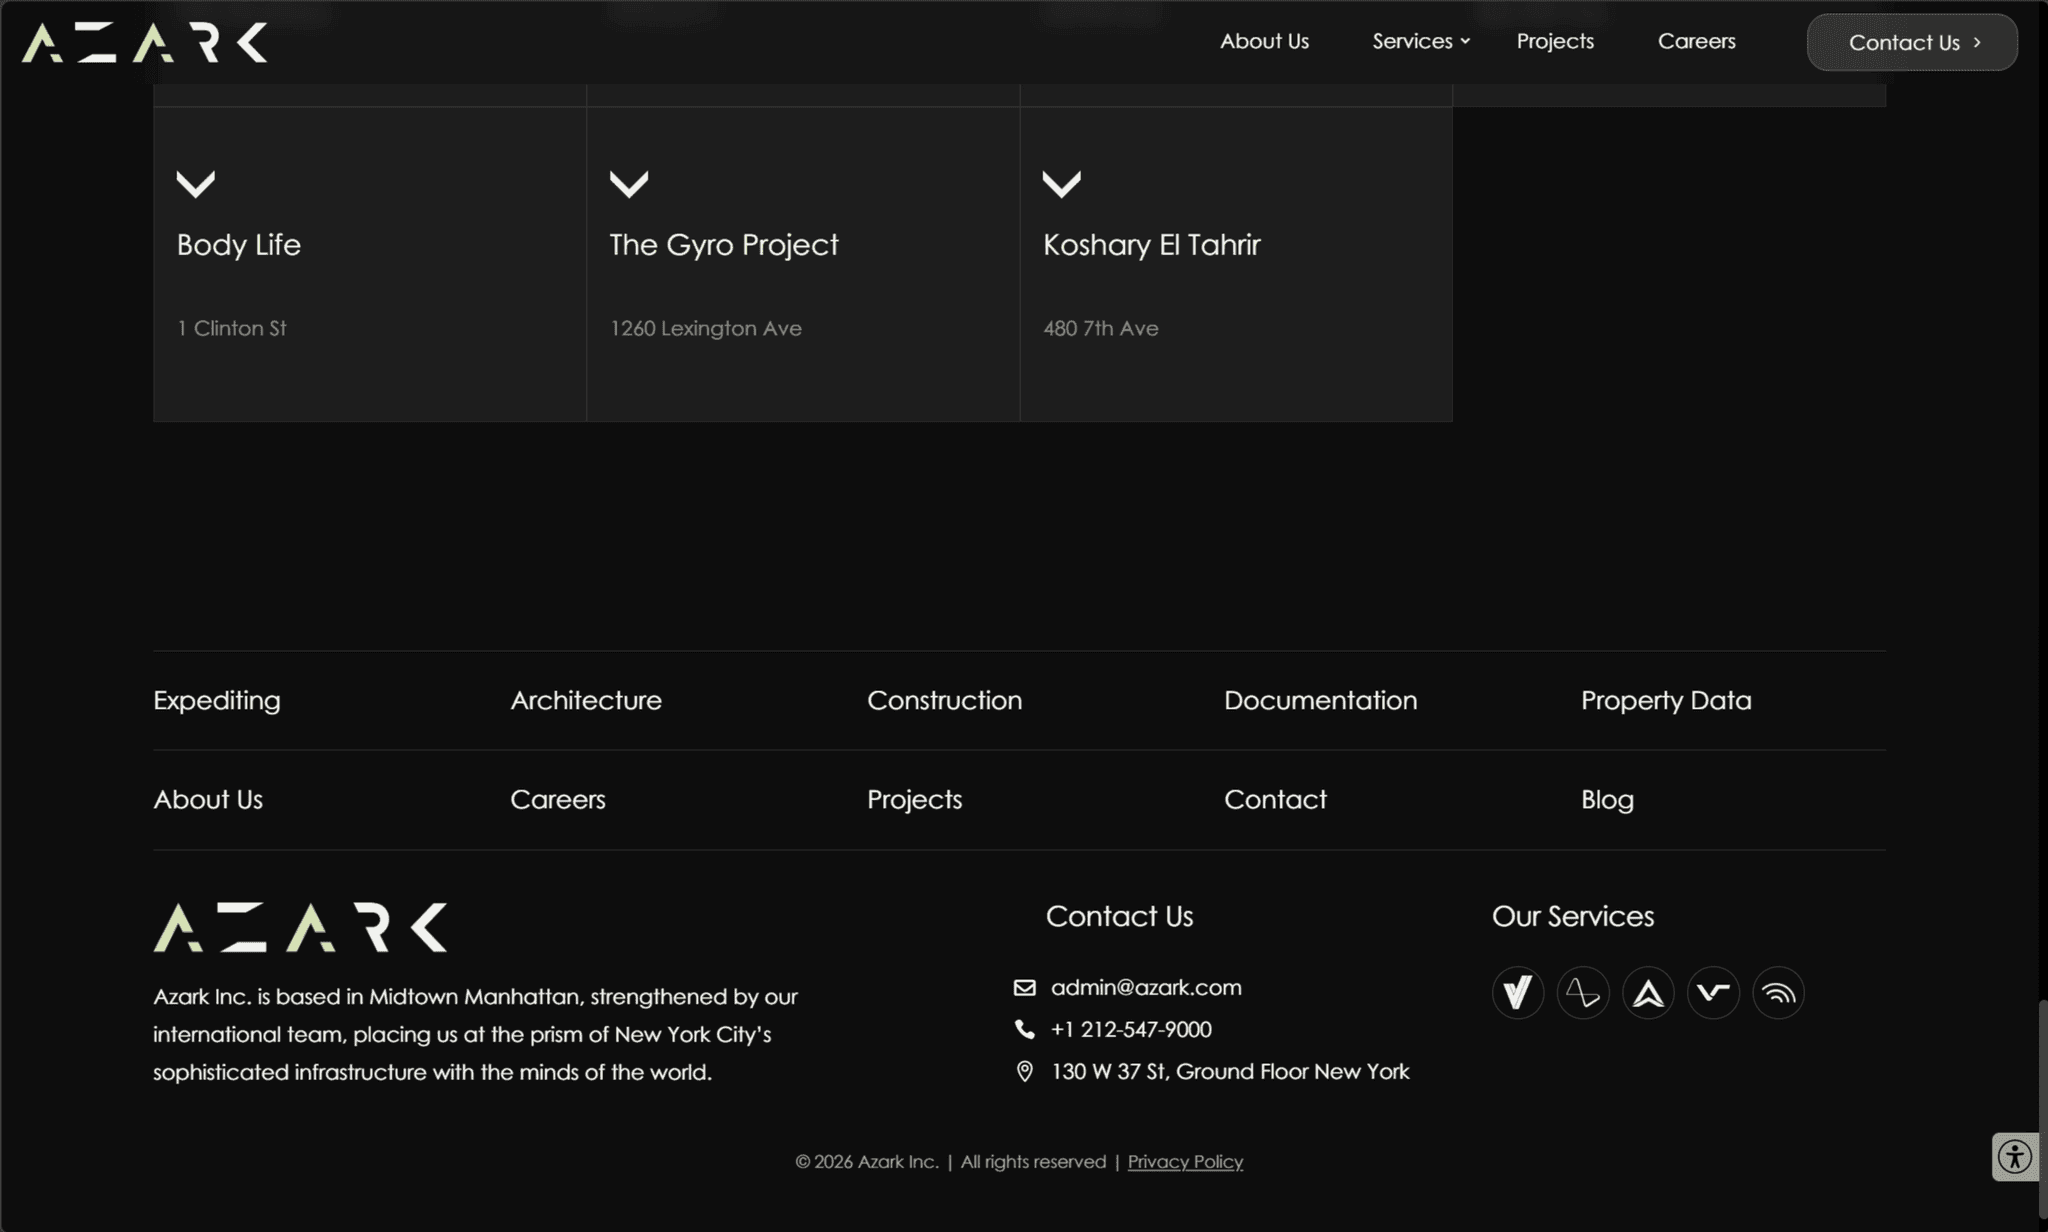2048x1232 pixels.
Task: Expand the Koshary El Tahrir card chevron
Action: coord(1062,184)
